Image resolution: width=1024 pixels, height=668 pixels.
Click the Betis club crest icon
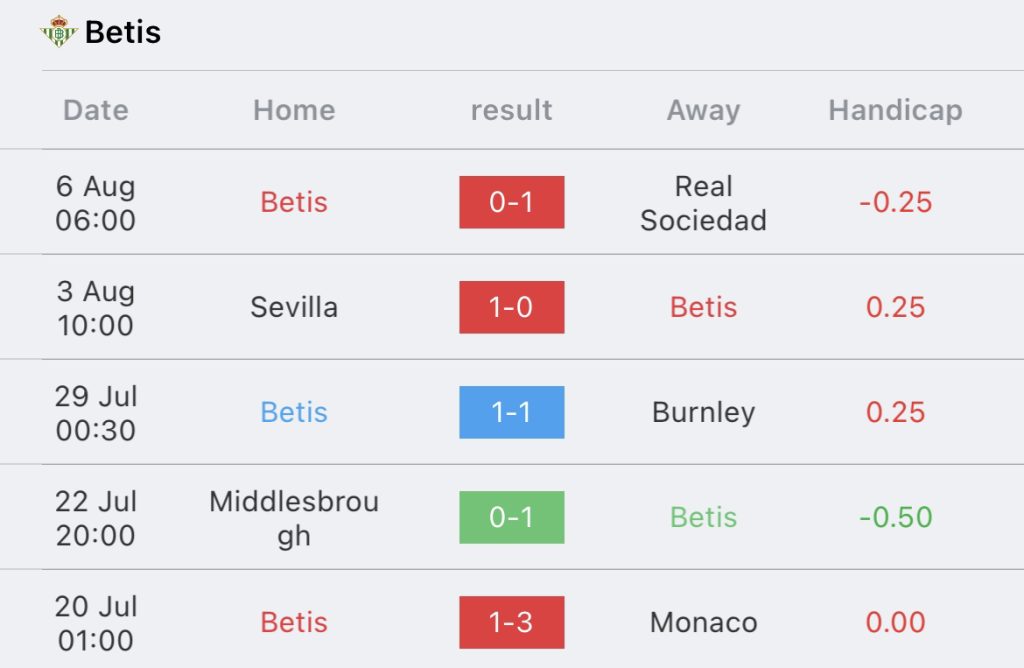point(59,31)
